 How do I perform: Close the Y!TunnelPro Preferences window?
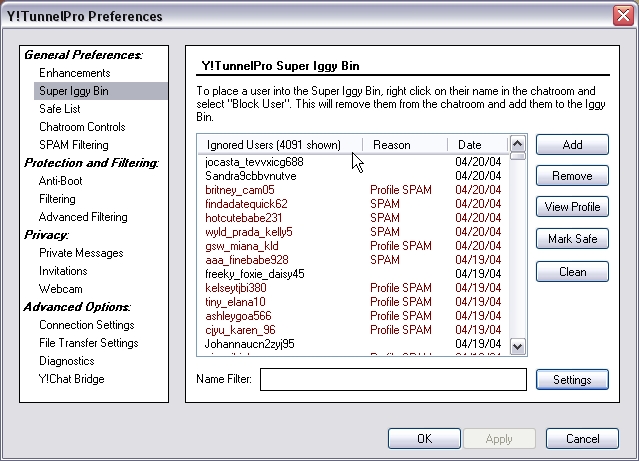point(623,16)
